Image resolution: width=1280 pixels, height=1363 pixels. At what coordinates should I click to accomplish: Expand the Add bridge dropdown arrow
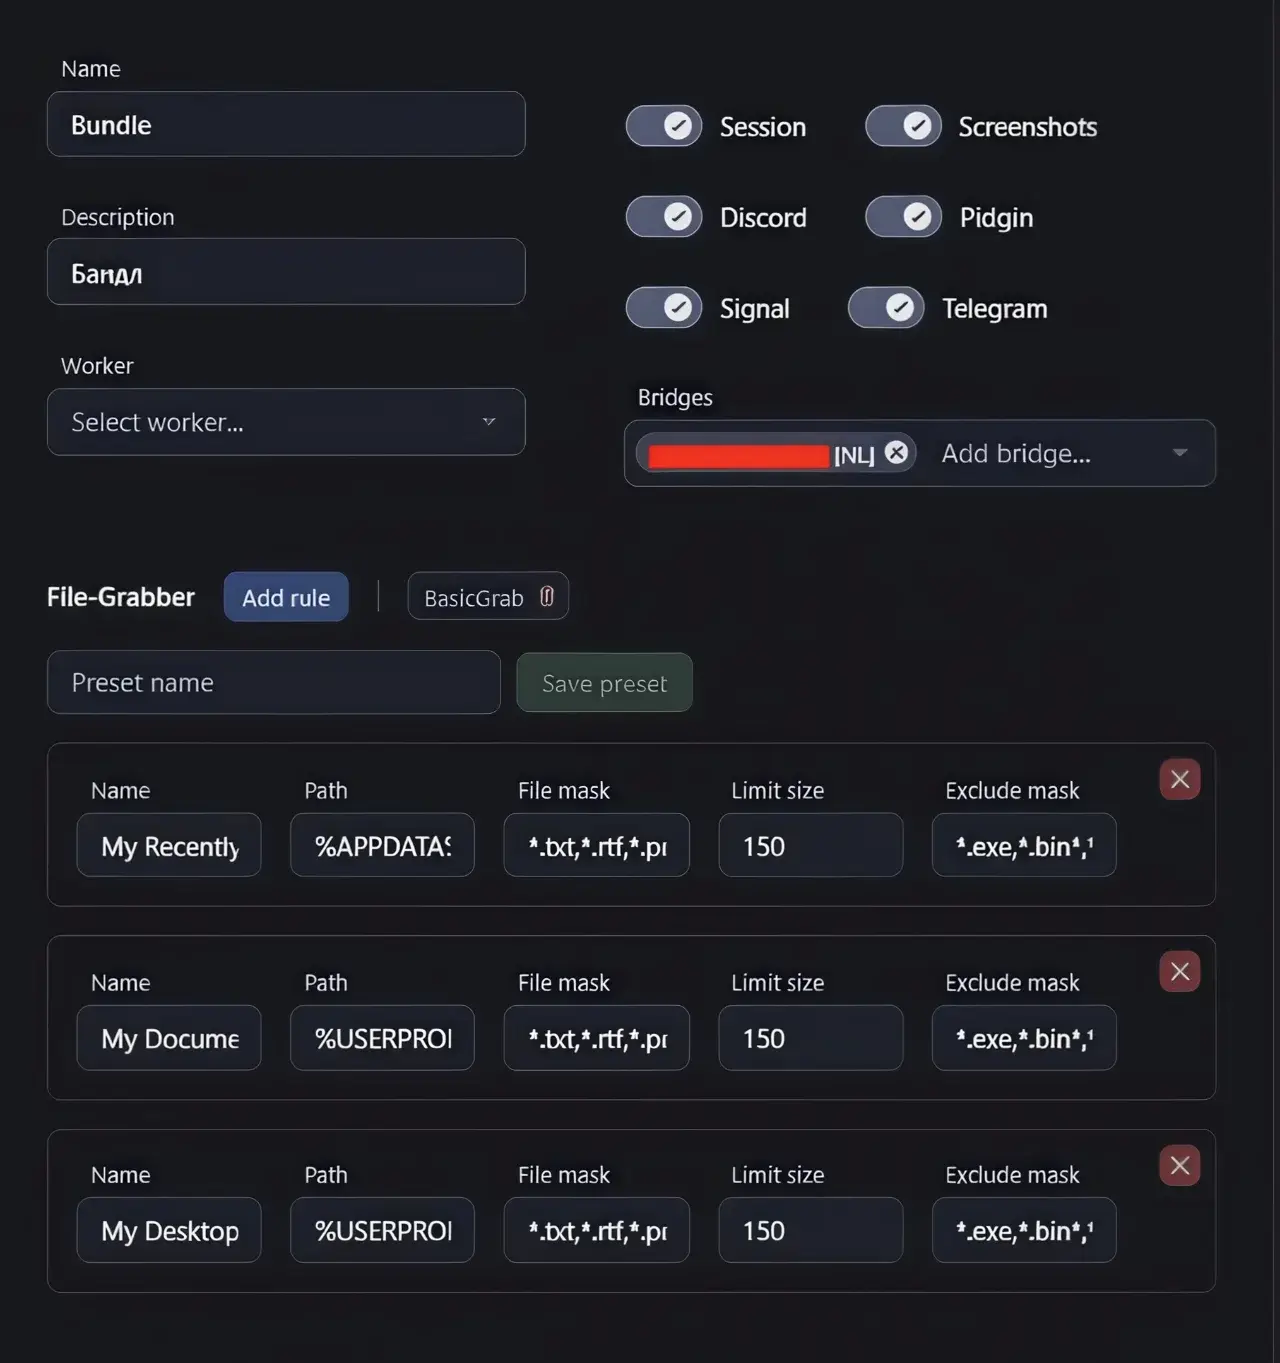pyautogui.click(x=1180, y=453)
